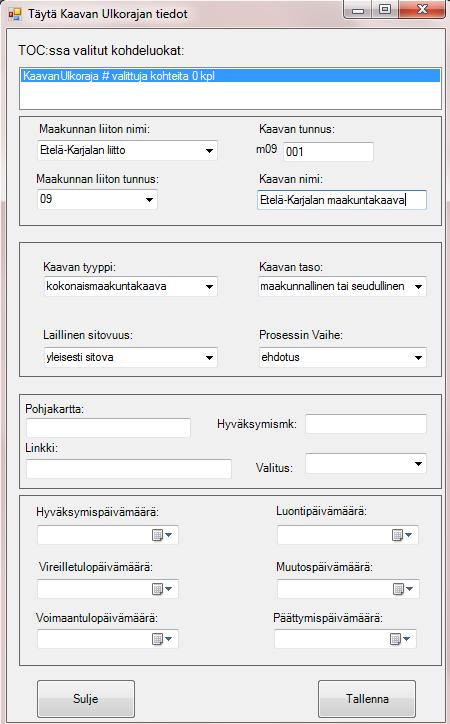
Task: Open the Vireilletulopäivämäärä calendar icon
Action: [x=162, y=589]
